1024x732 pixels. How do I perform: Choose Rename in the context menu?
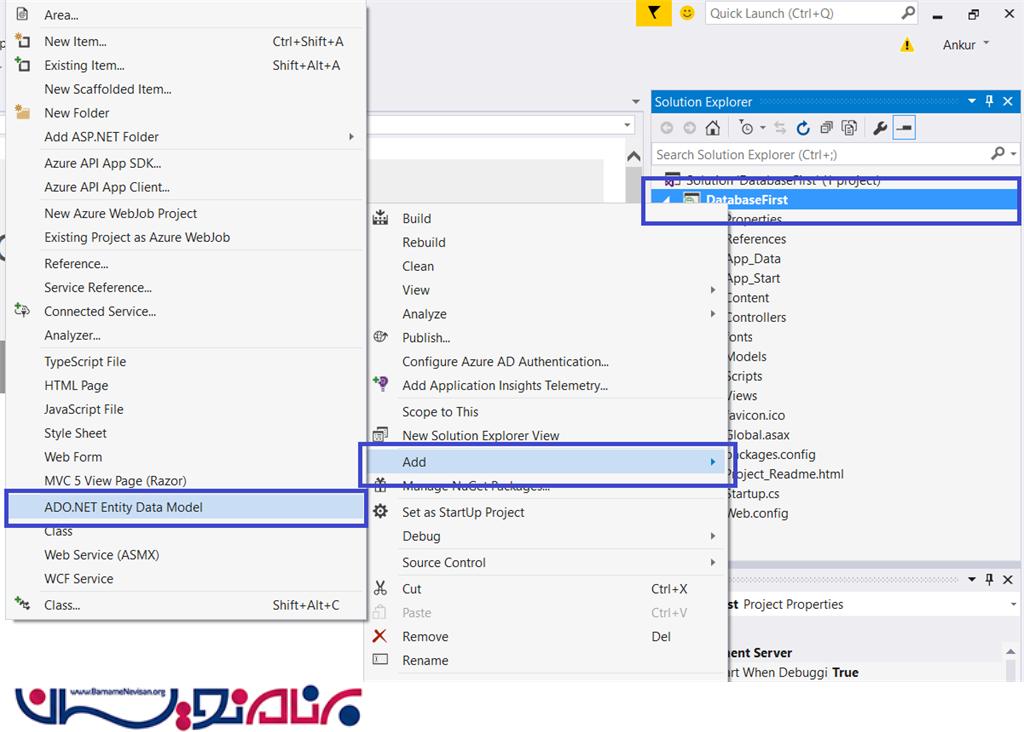545,660
